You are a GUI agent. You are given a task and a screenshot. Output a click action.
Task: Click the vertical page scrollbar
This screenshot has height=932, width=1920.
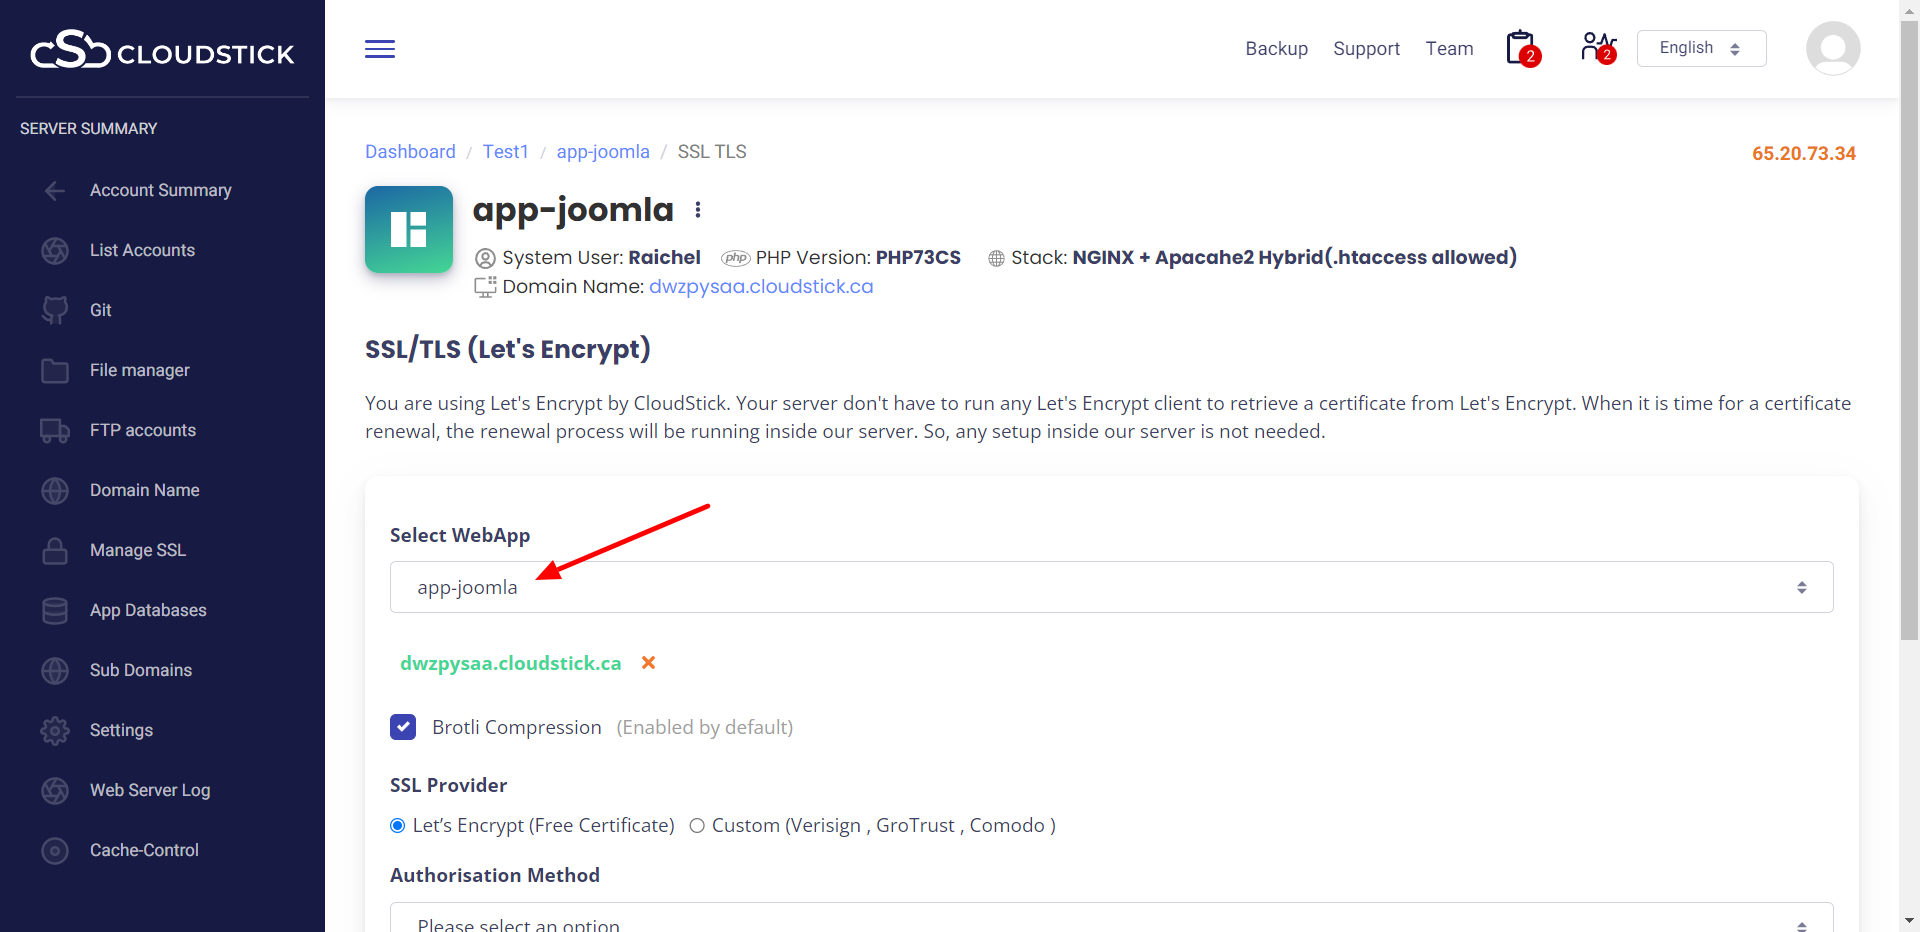point(1909,330)
